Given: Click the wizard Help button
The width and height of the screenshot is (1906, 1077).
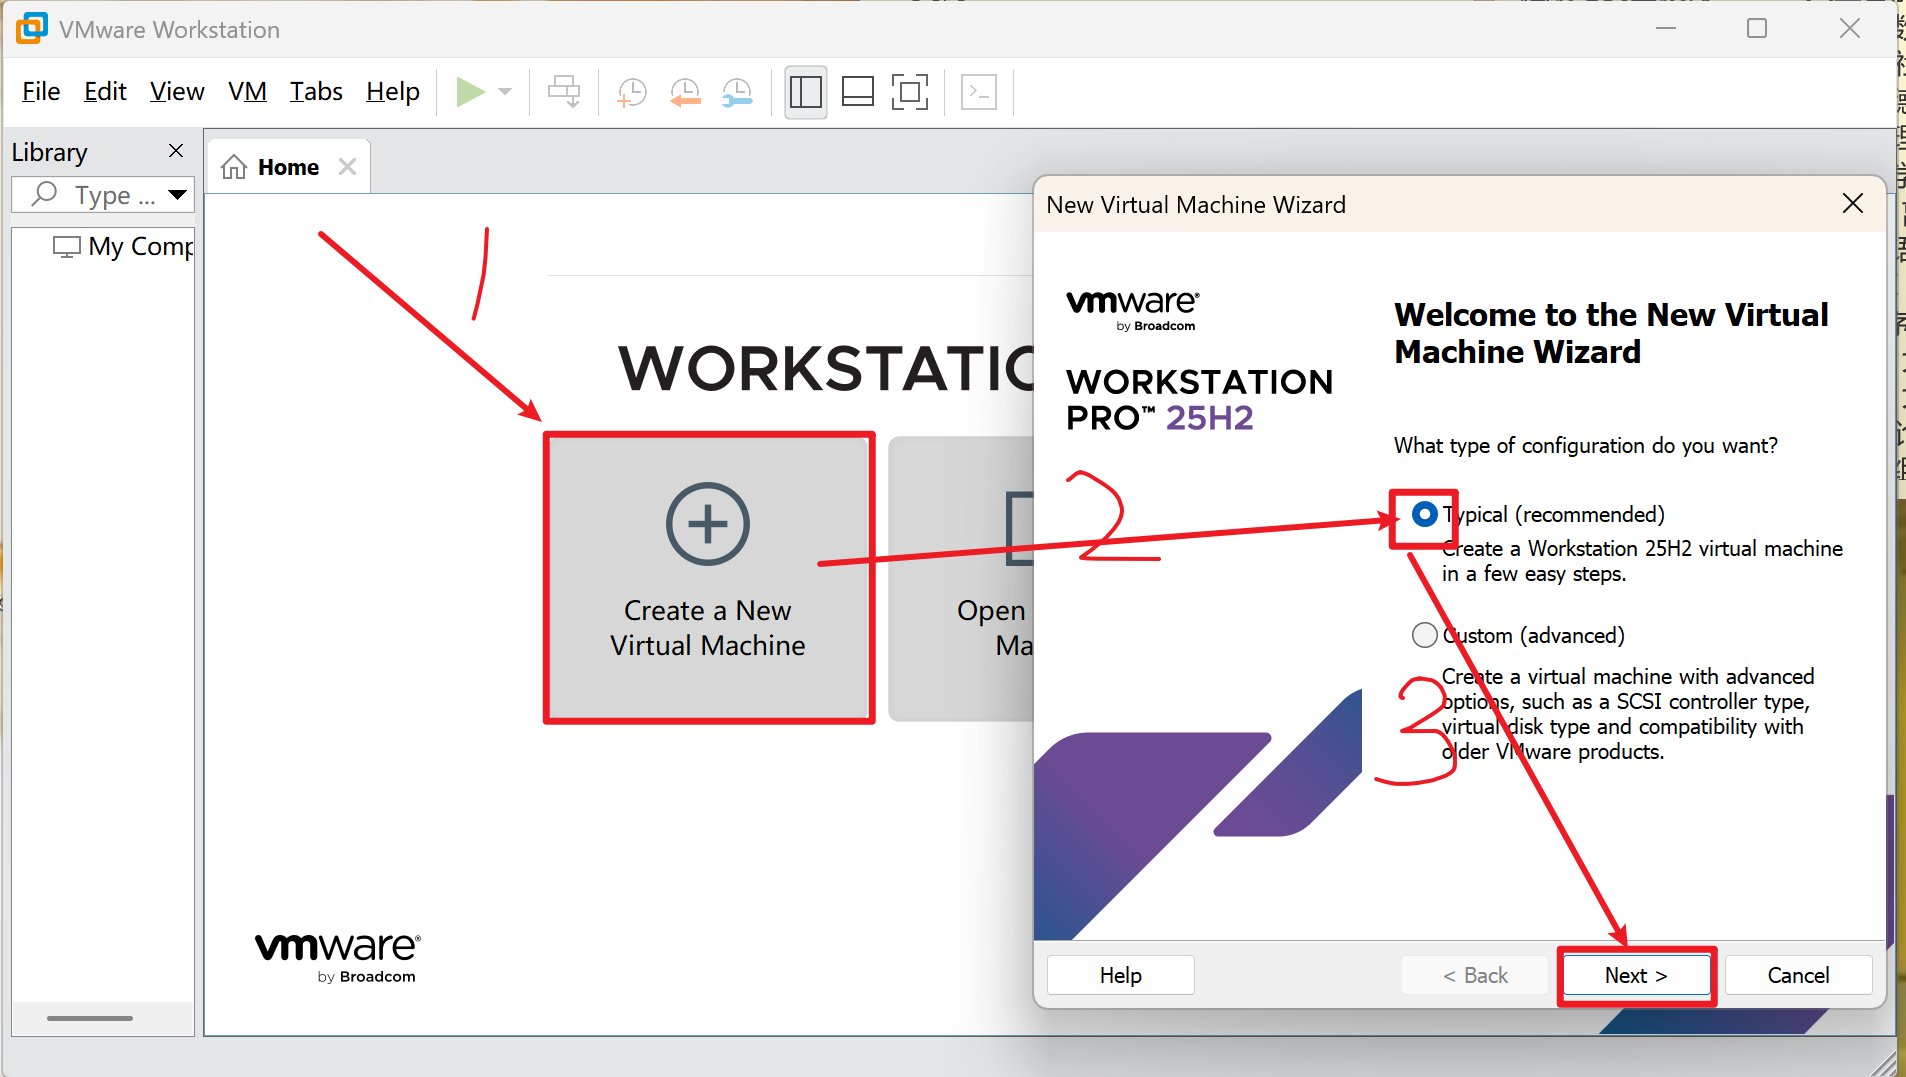Looking at the screenshot, I should [1120, 975].
